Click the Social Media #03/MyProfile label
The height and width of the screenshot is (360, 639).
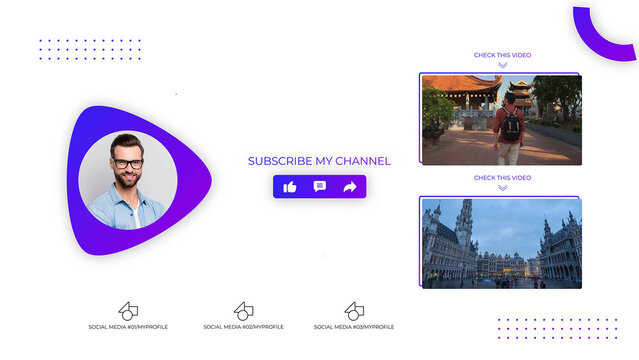[354, 327]
